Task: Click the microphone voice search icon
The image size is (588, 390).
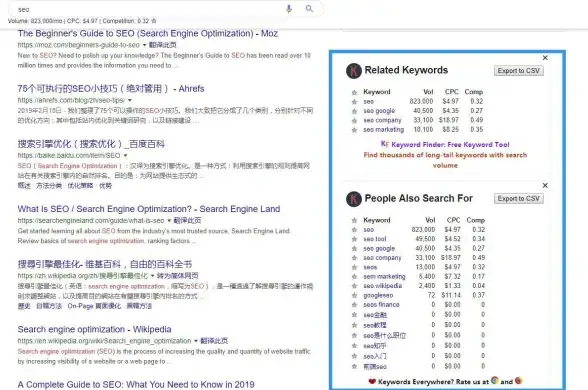Action: click(289, 9)
